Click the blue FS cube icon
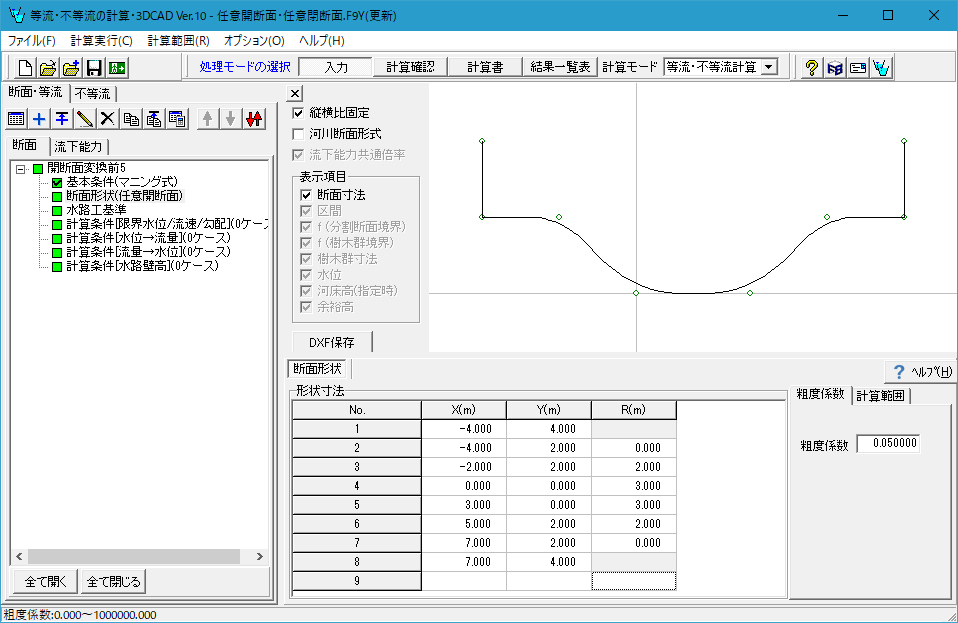This screenshot has height=623, width=958. coord(835,68)
